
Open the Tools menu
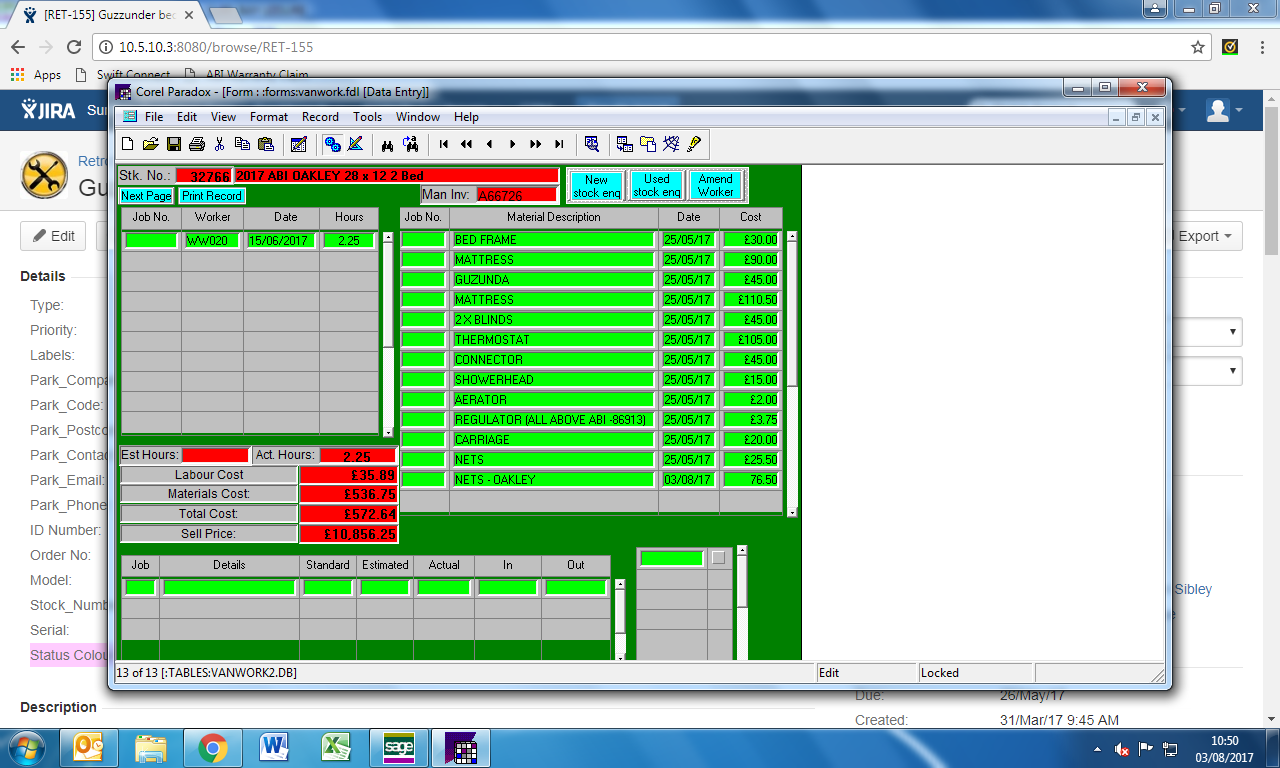[x=367, y=117]
